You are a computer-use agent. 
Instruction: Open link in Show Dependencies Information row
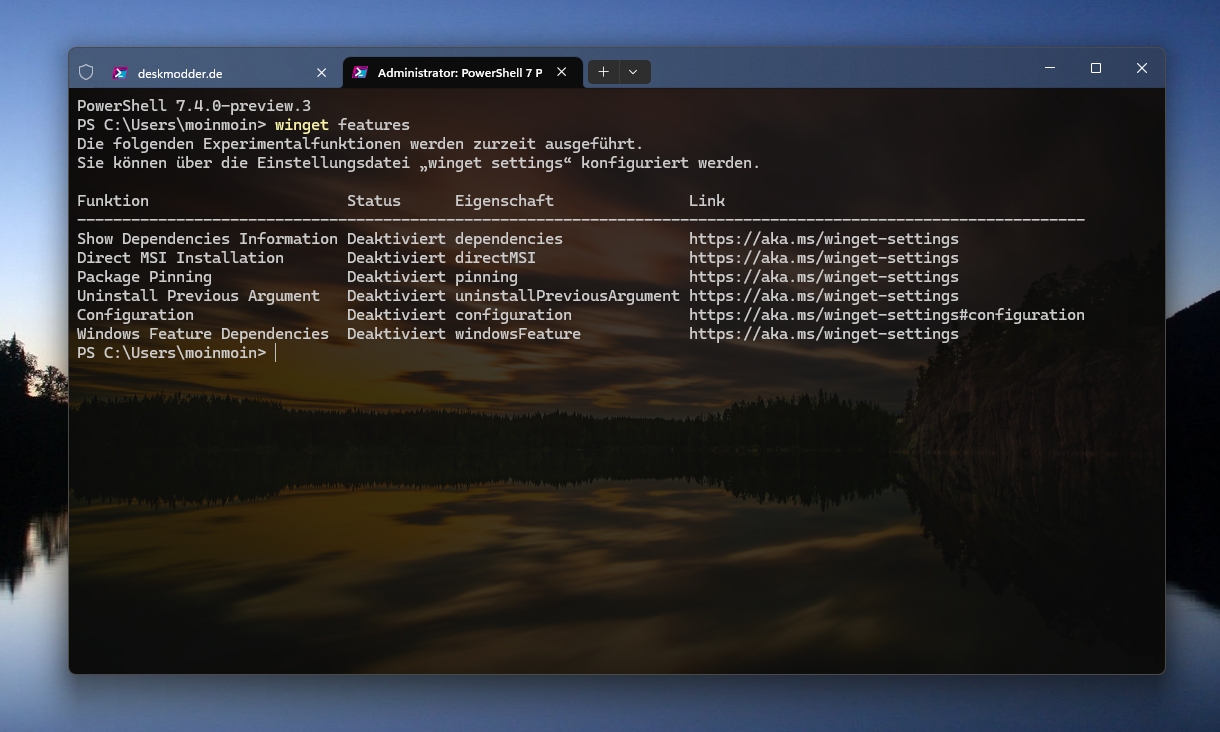pos(824,239)
